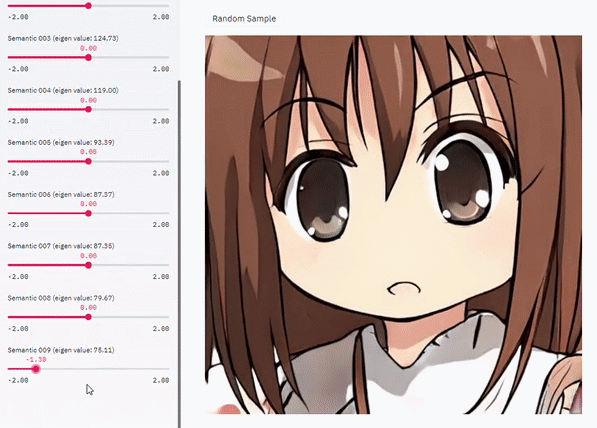Click the -1.38 value above Semantic 009 slider

tap(36, 359)
